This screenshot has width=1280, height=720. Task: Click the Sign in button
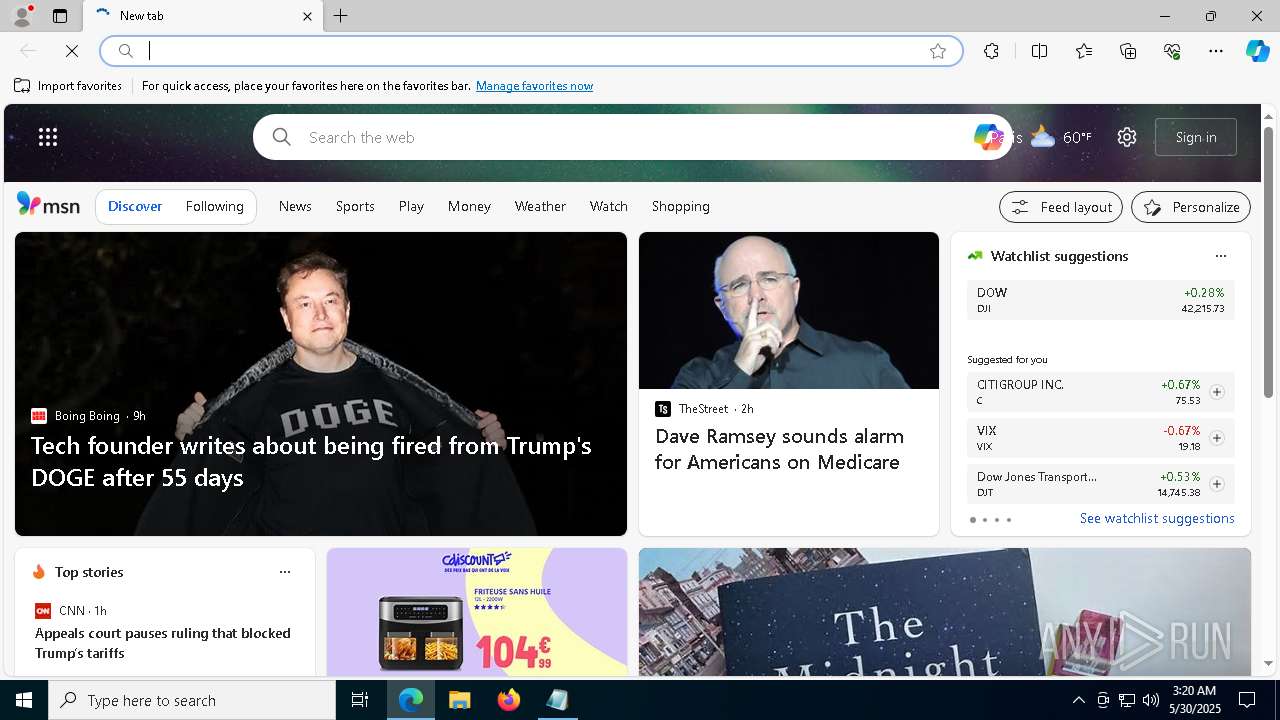pyautogui.click(x=1196, y=137)
